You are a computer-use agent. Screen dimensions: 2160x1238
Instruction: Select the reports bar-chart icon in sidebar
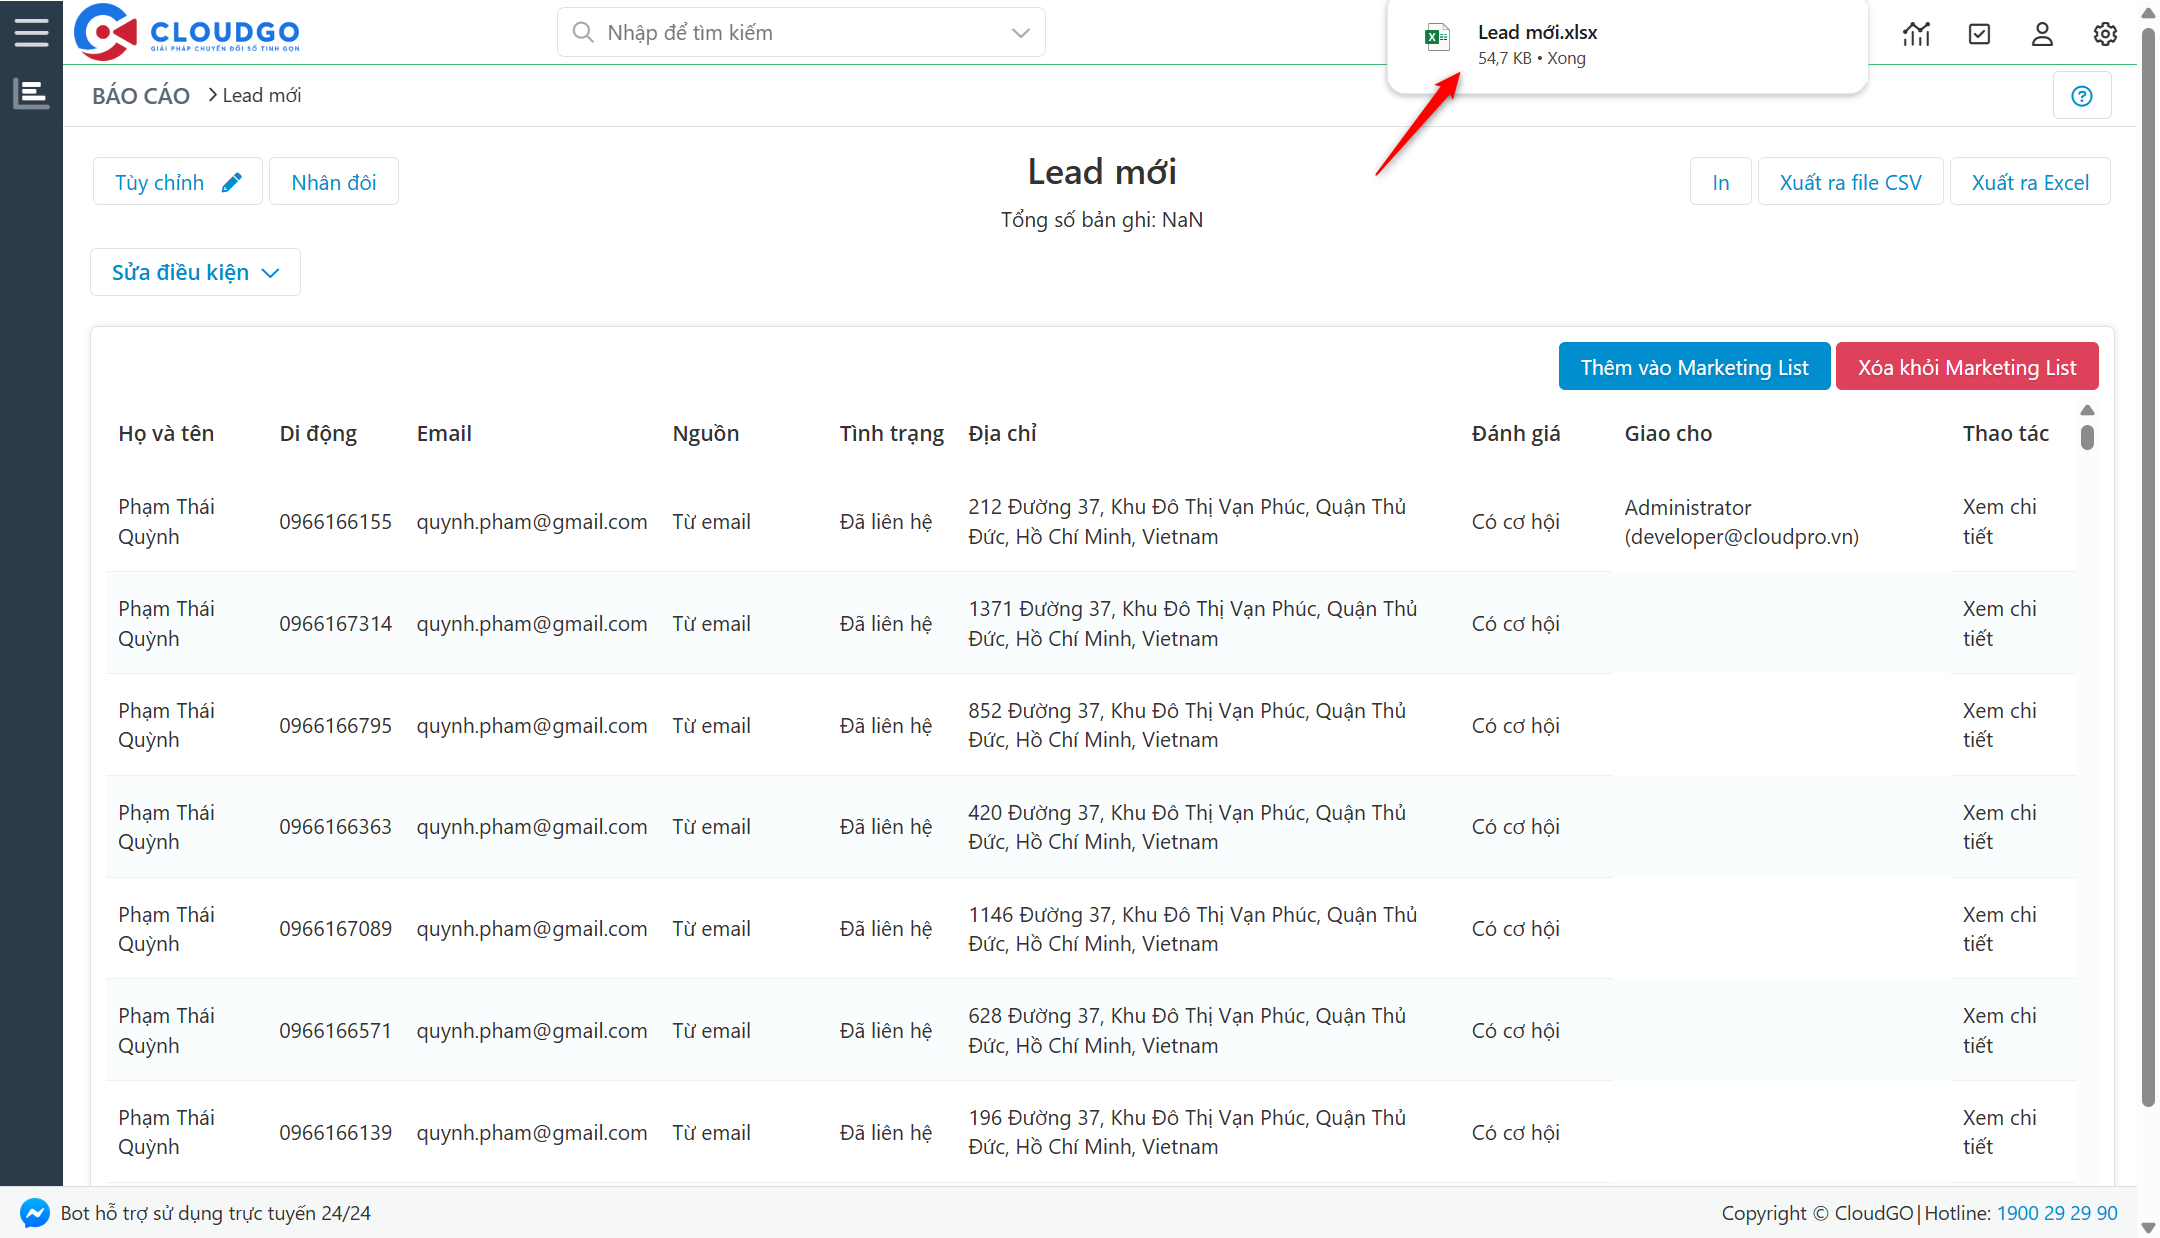click(x=31, y=92)
